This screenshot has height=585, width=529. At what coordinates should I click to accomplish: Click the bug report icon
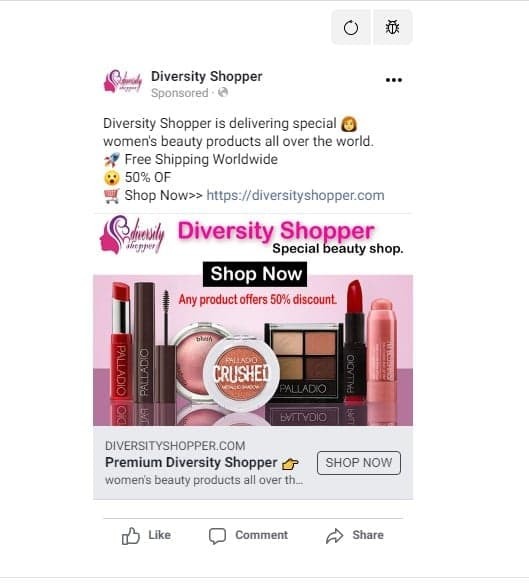click(x=392, y=28)
